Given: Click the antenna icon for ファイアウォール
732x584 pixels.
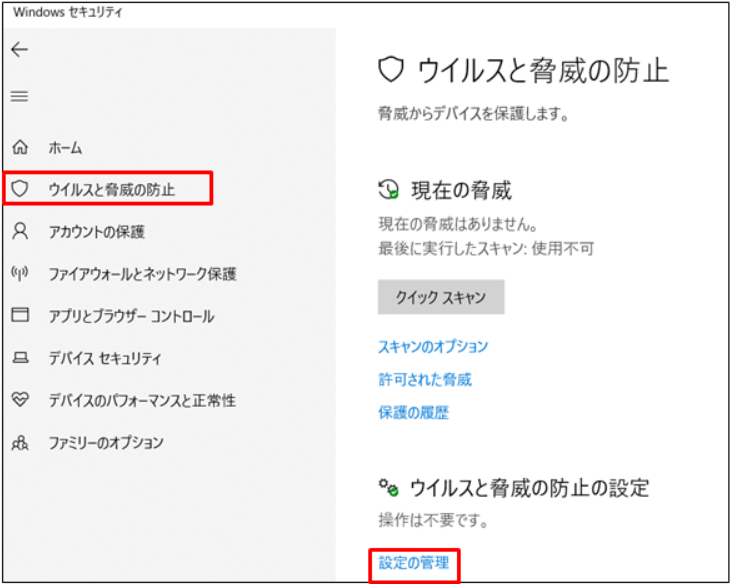Looking at the screenshot, I should (20, 274).
